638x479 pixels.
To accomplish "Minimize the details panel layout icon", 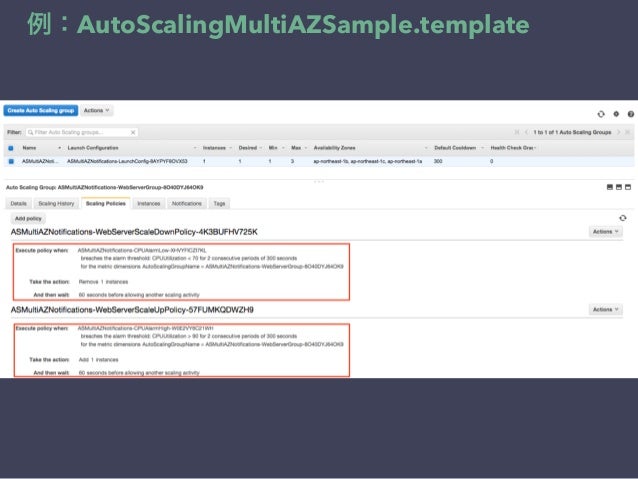I will (610, 187).
